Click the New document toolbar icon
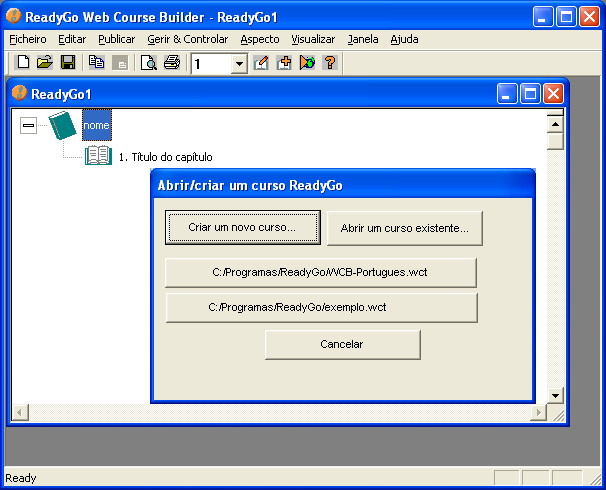Image resolution: width=606 pixels, height=490 pixels. point(23,63)
